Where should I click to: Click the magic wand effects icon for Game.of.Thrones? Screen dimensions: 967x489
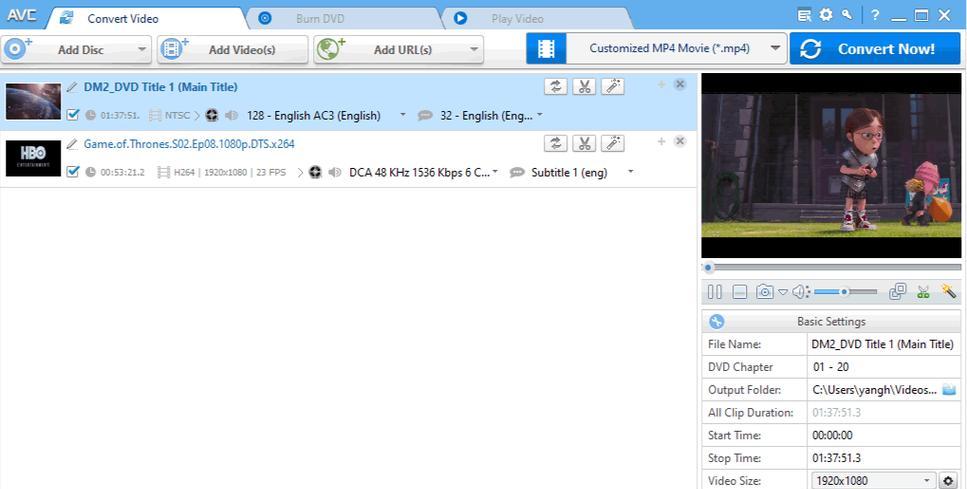[x=612, y=143]
